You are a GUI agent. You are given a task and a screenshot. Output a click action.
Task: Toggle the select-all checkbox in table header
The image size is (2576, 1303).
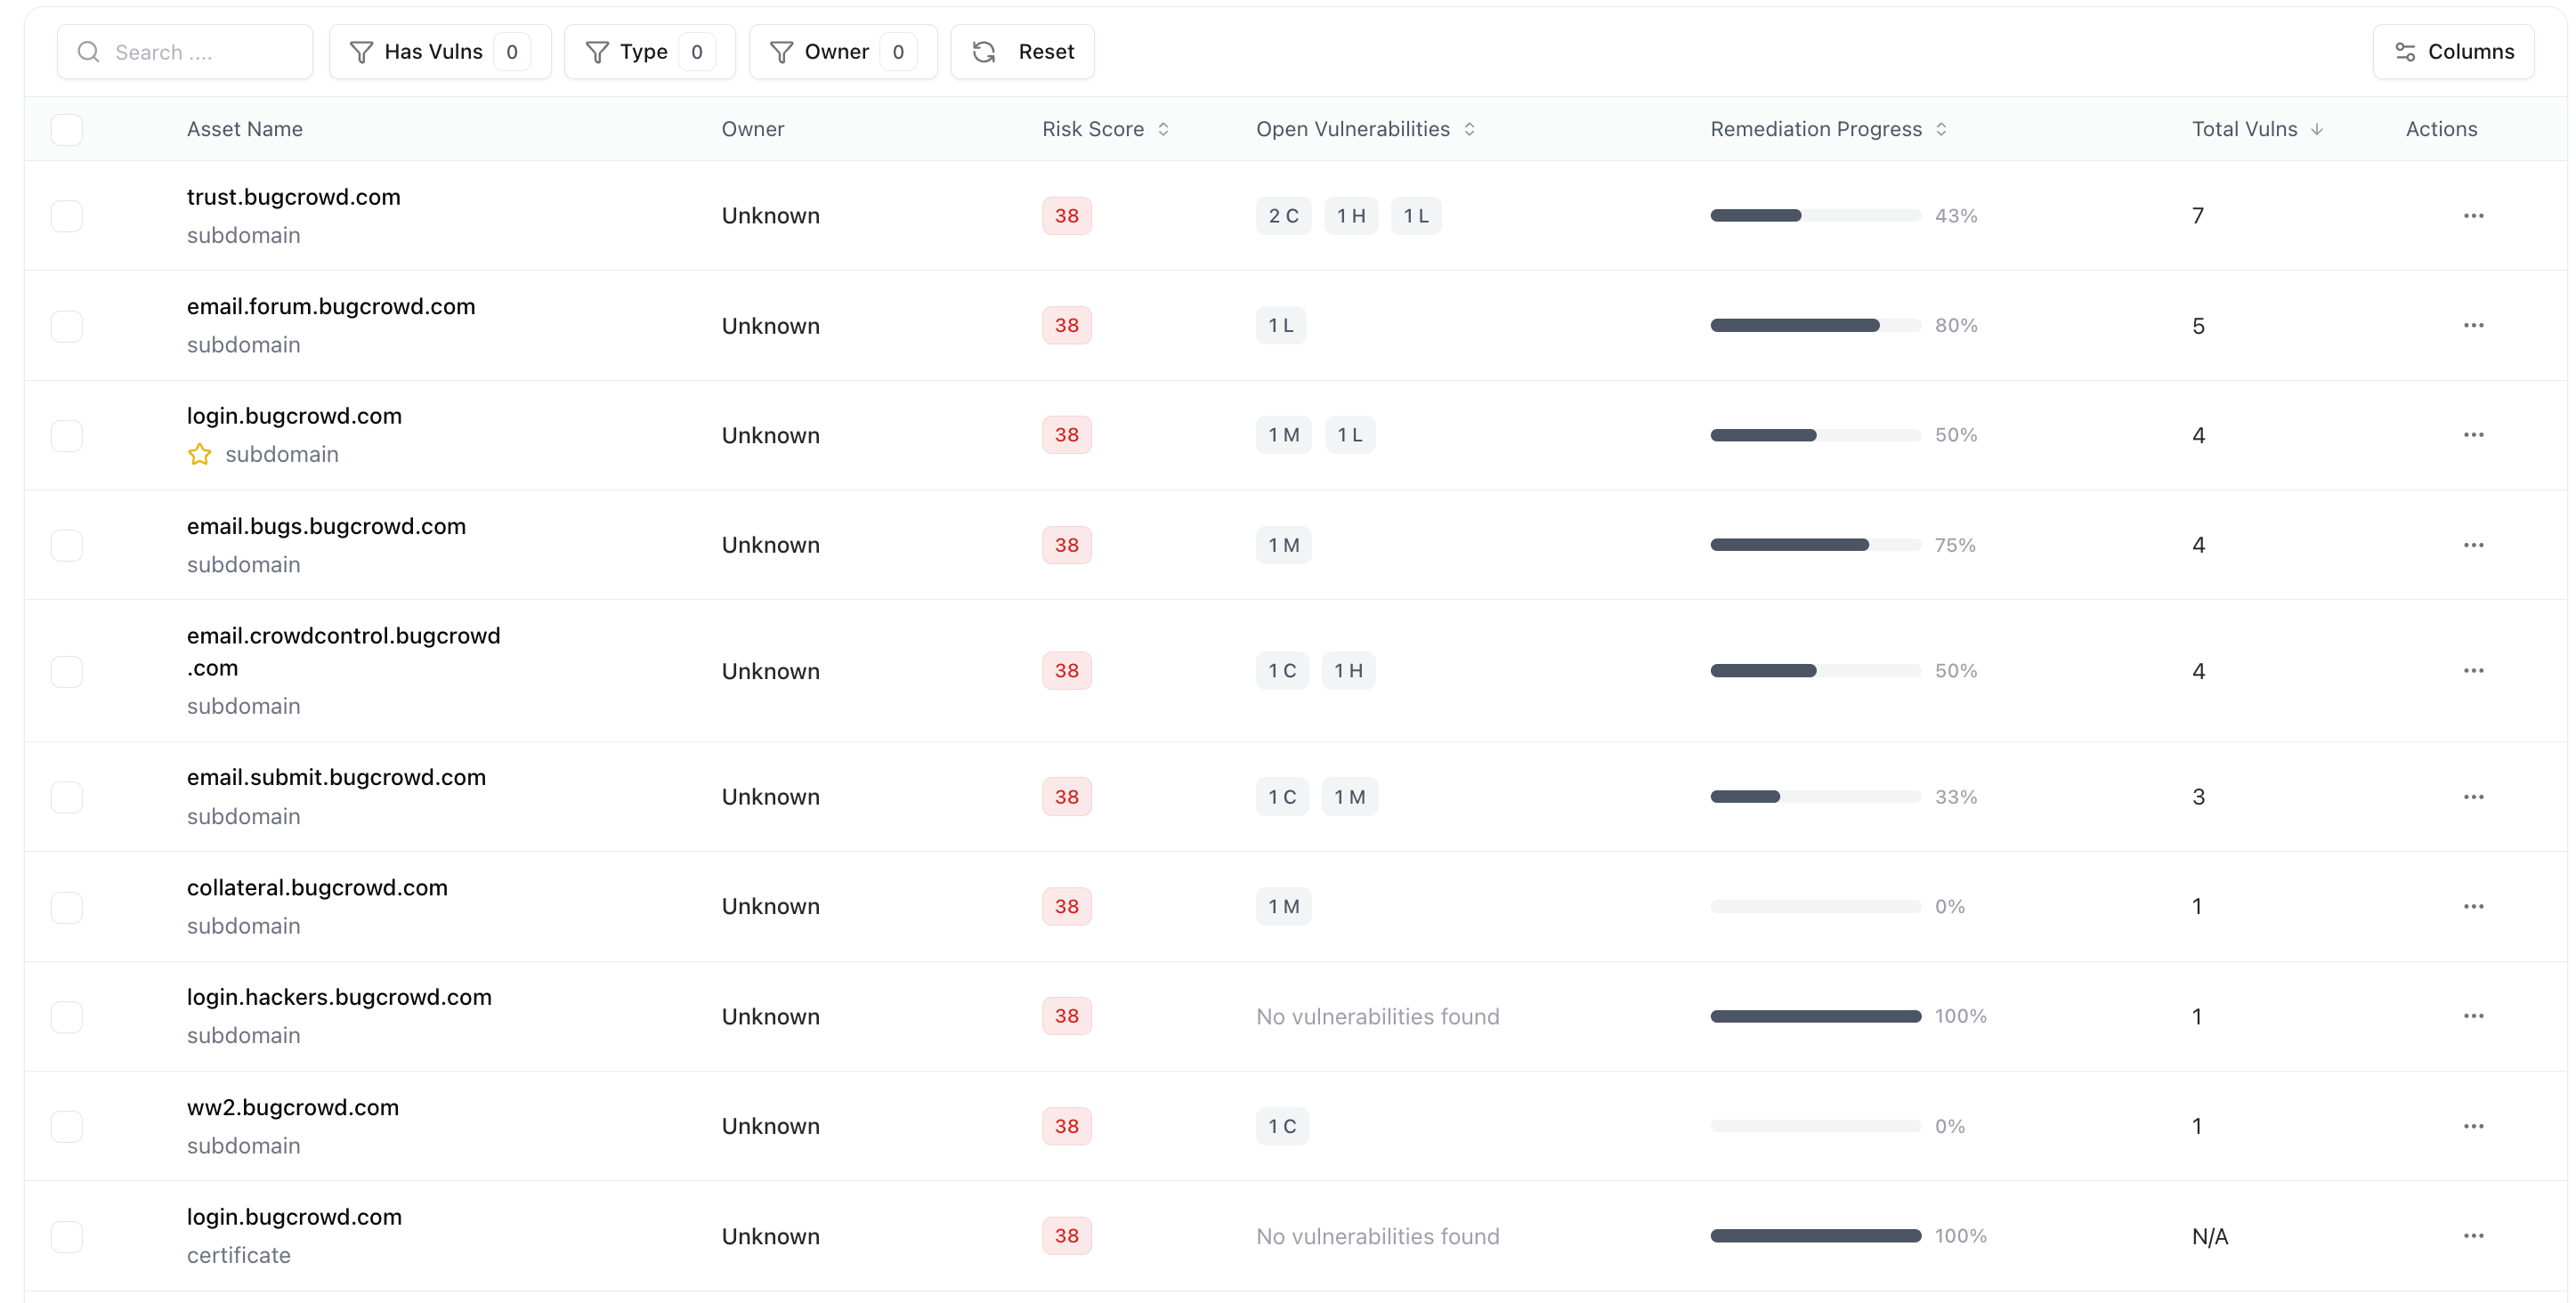pos(67,129)
